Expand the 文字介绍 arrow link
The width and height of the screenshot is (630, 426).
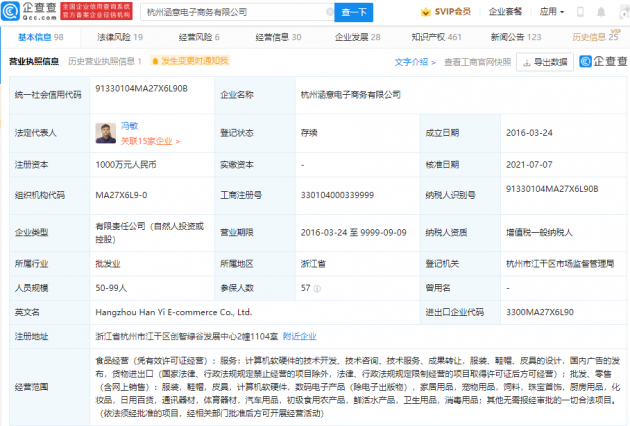[415, 62]
